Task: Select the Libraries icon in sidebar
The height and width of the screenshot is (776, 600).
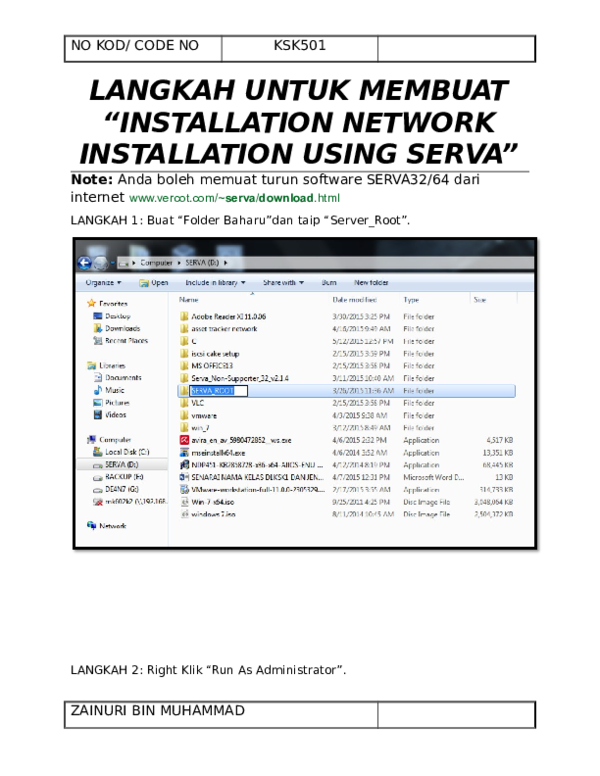Action: coord(91,365)
